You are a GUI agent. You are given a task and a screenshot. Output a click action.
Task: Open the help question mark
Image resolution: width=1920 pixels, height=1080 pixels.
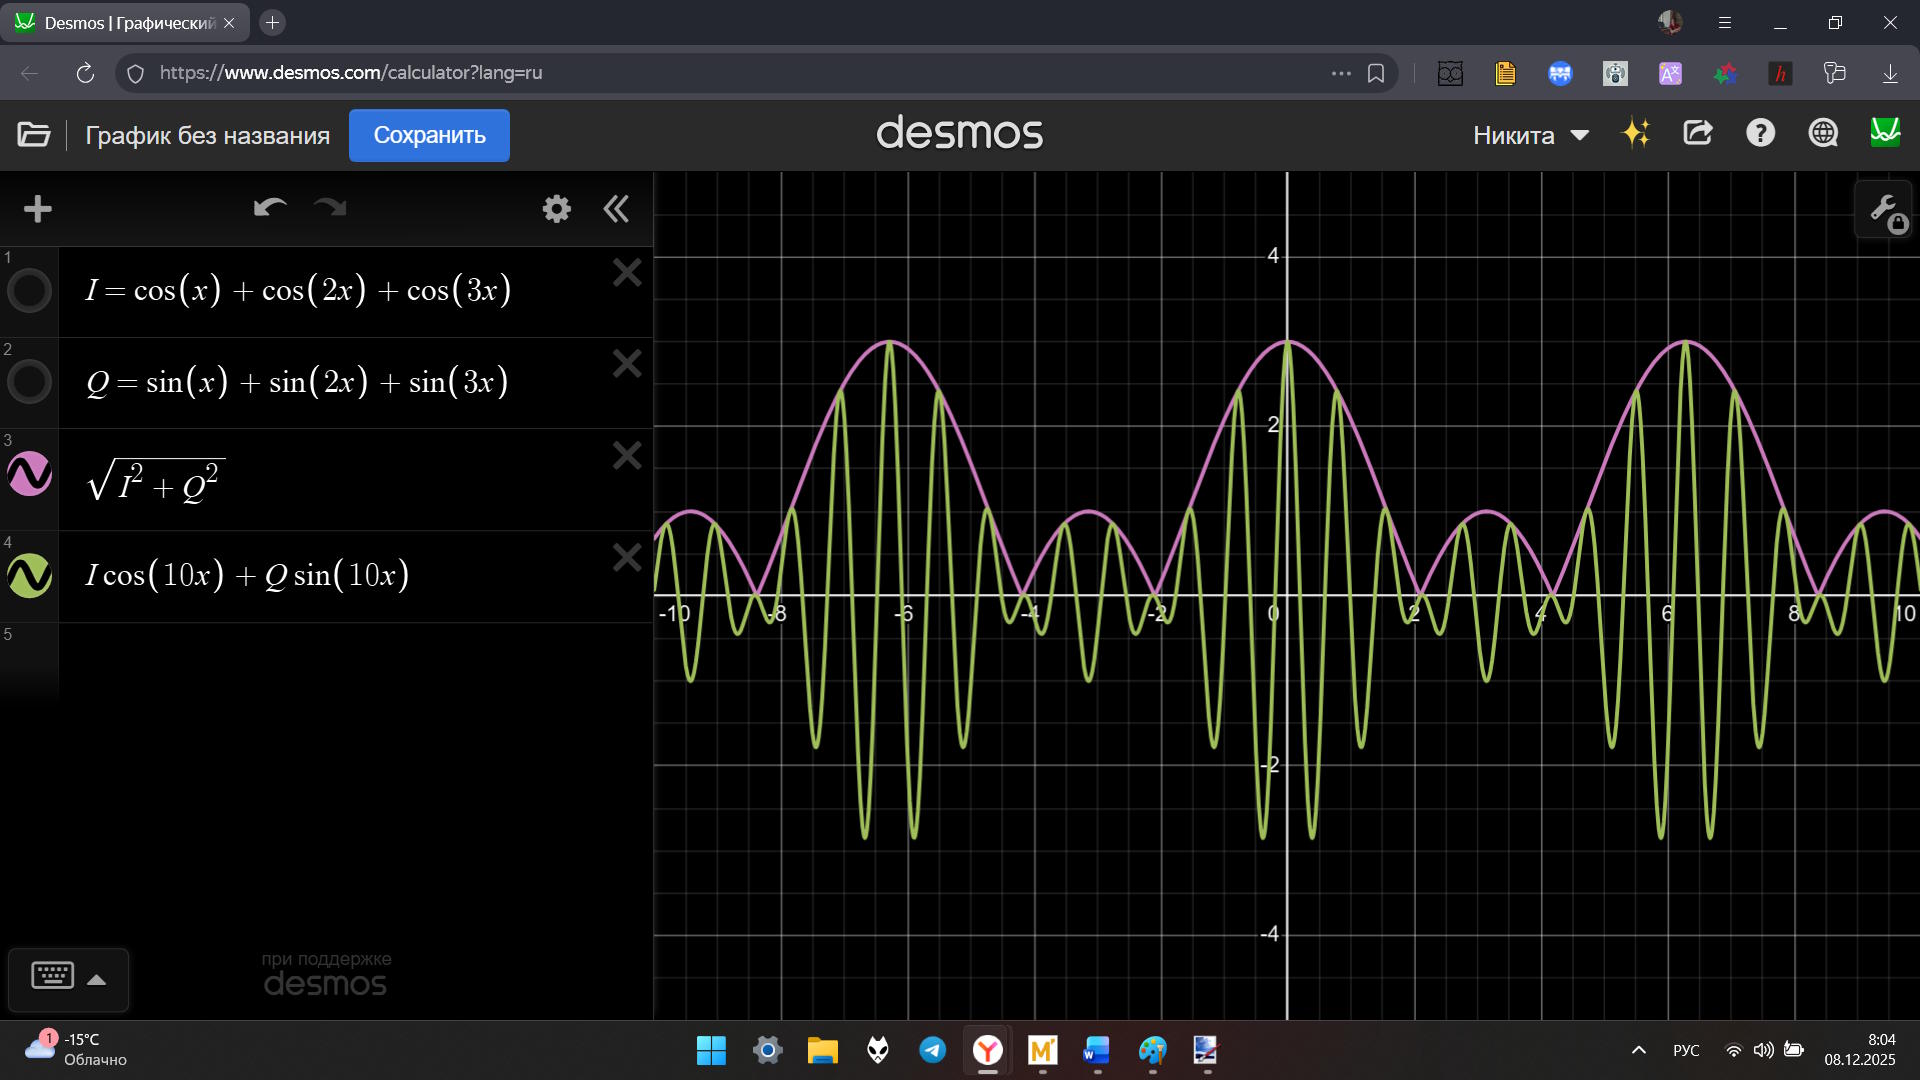(1760, 133)
